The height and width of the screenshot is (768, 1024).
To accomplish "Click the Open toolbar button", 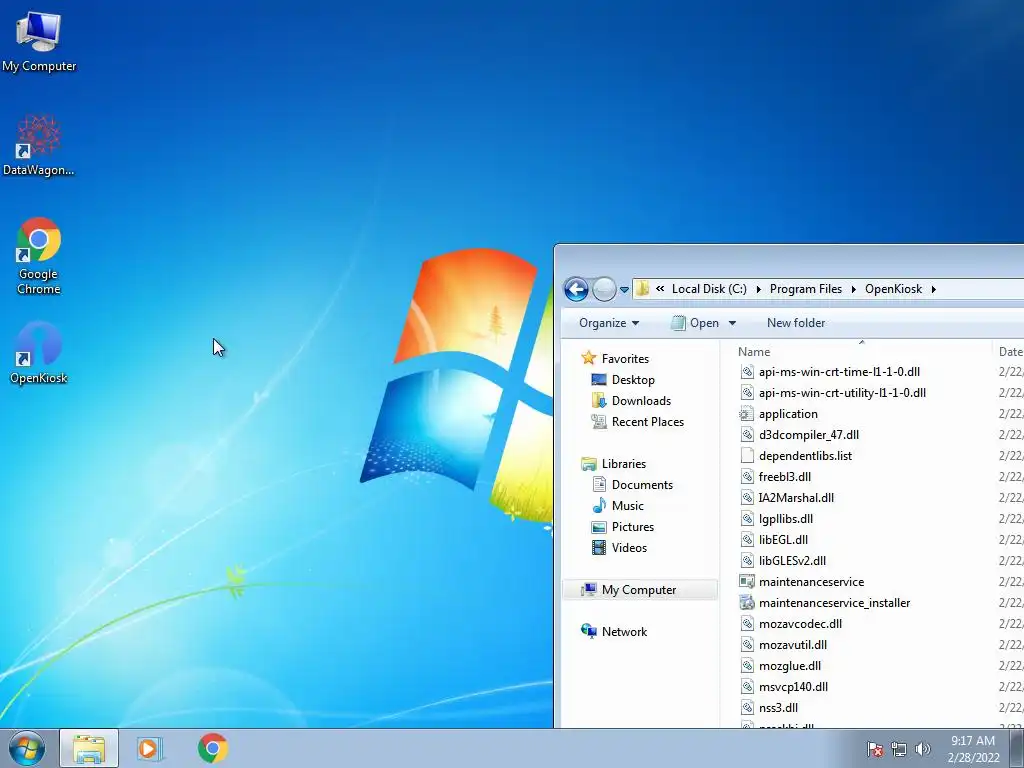I will pyautogui.click(x=696, y=323).
